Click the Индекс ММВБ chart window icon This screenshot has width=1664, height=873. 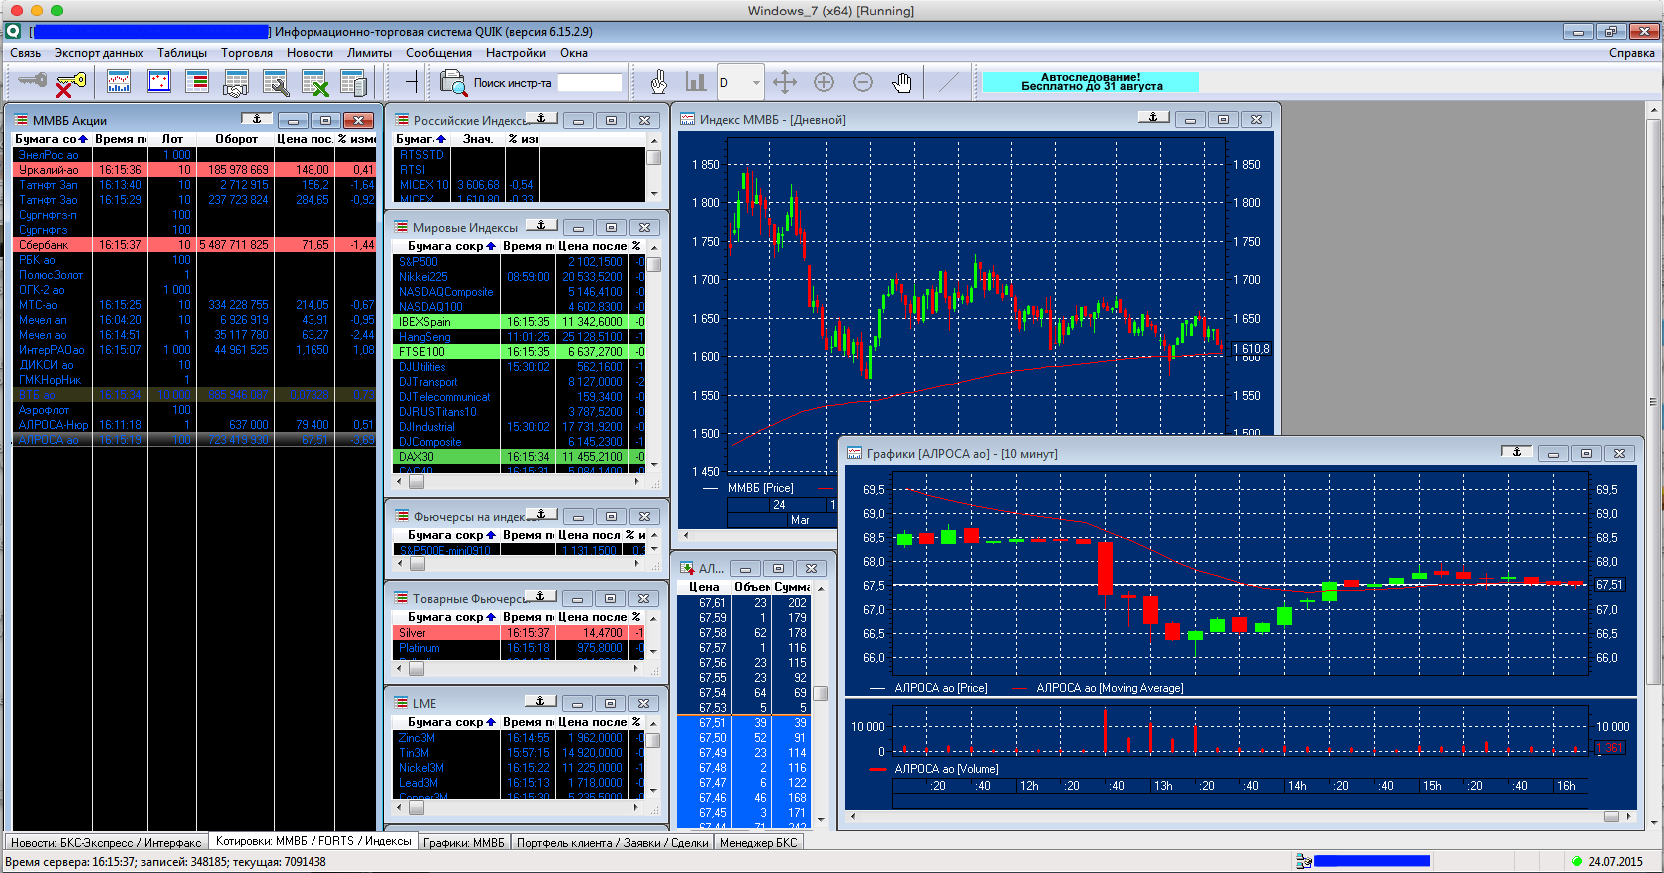[x=687, y=119]
